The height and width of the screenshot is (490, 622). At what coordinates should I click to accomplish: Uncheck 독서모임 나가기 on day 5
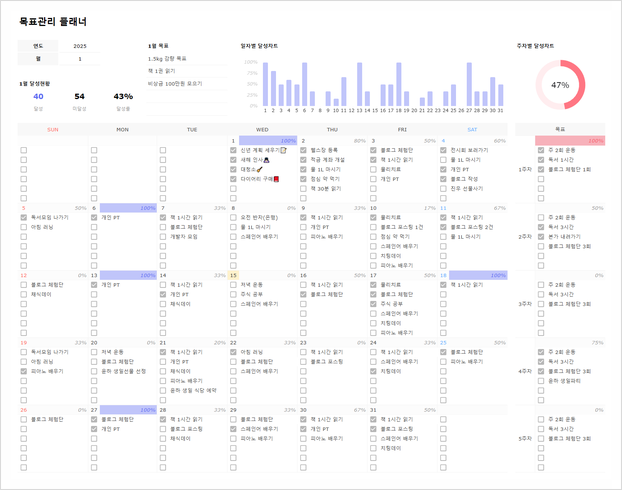[24, 217]
